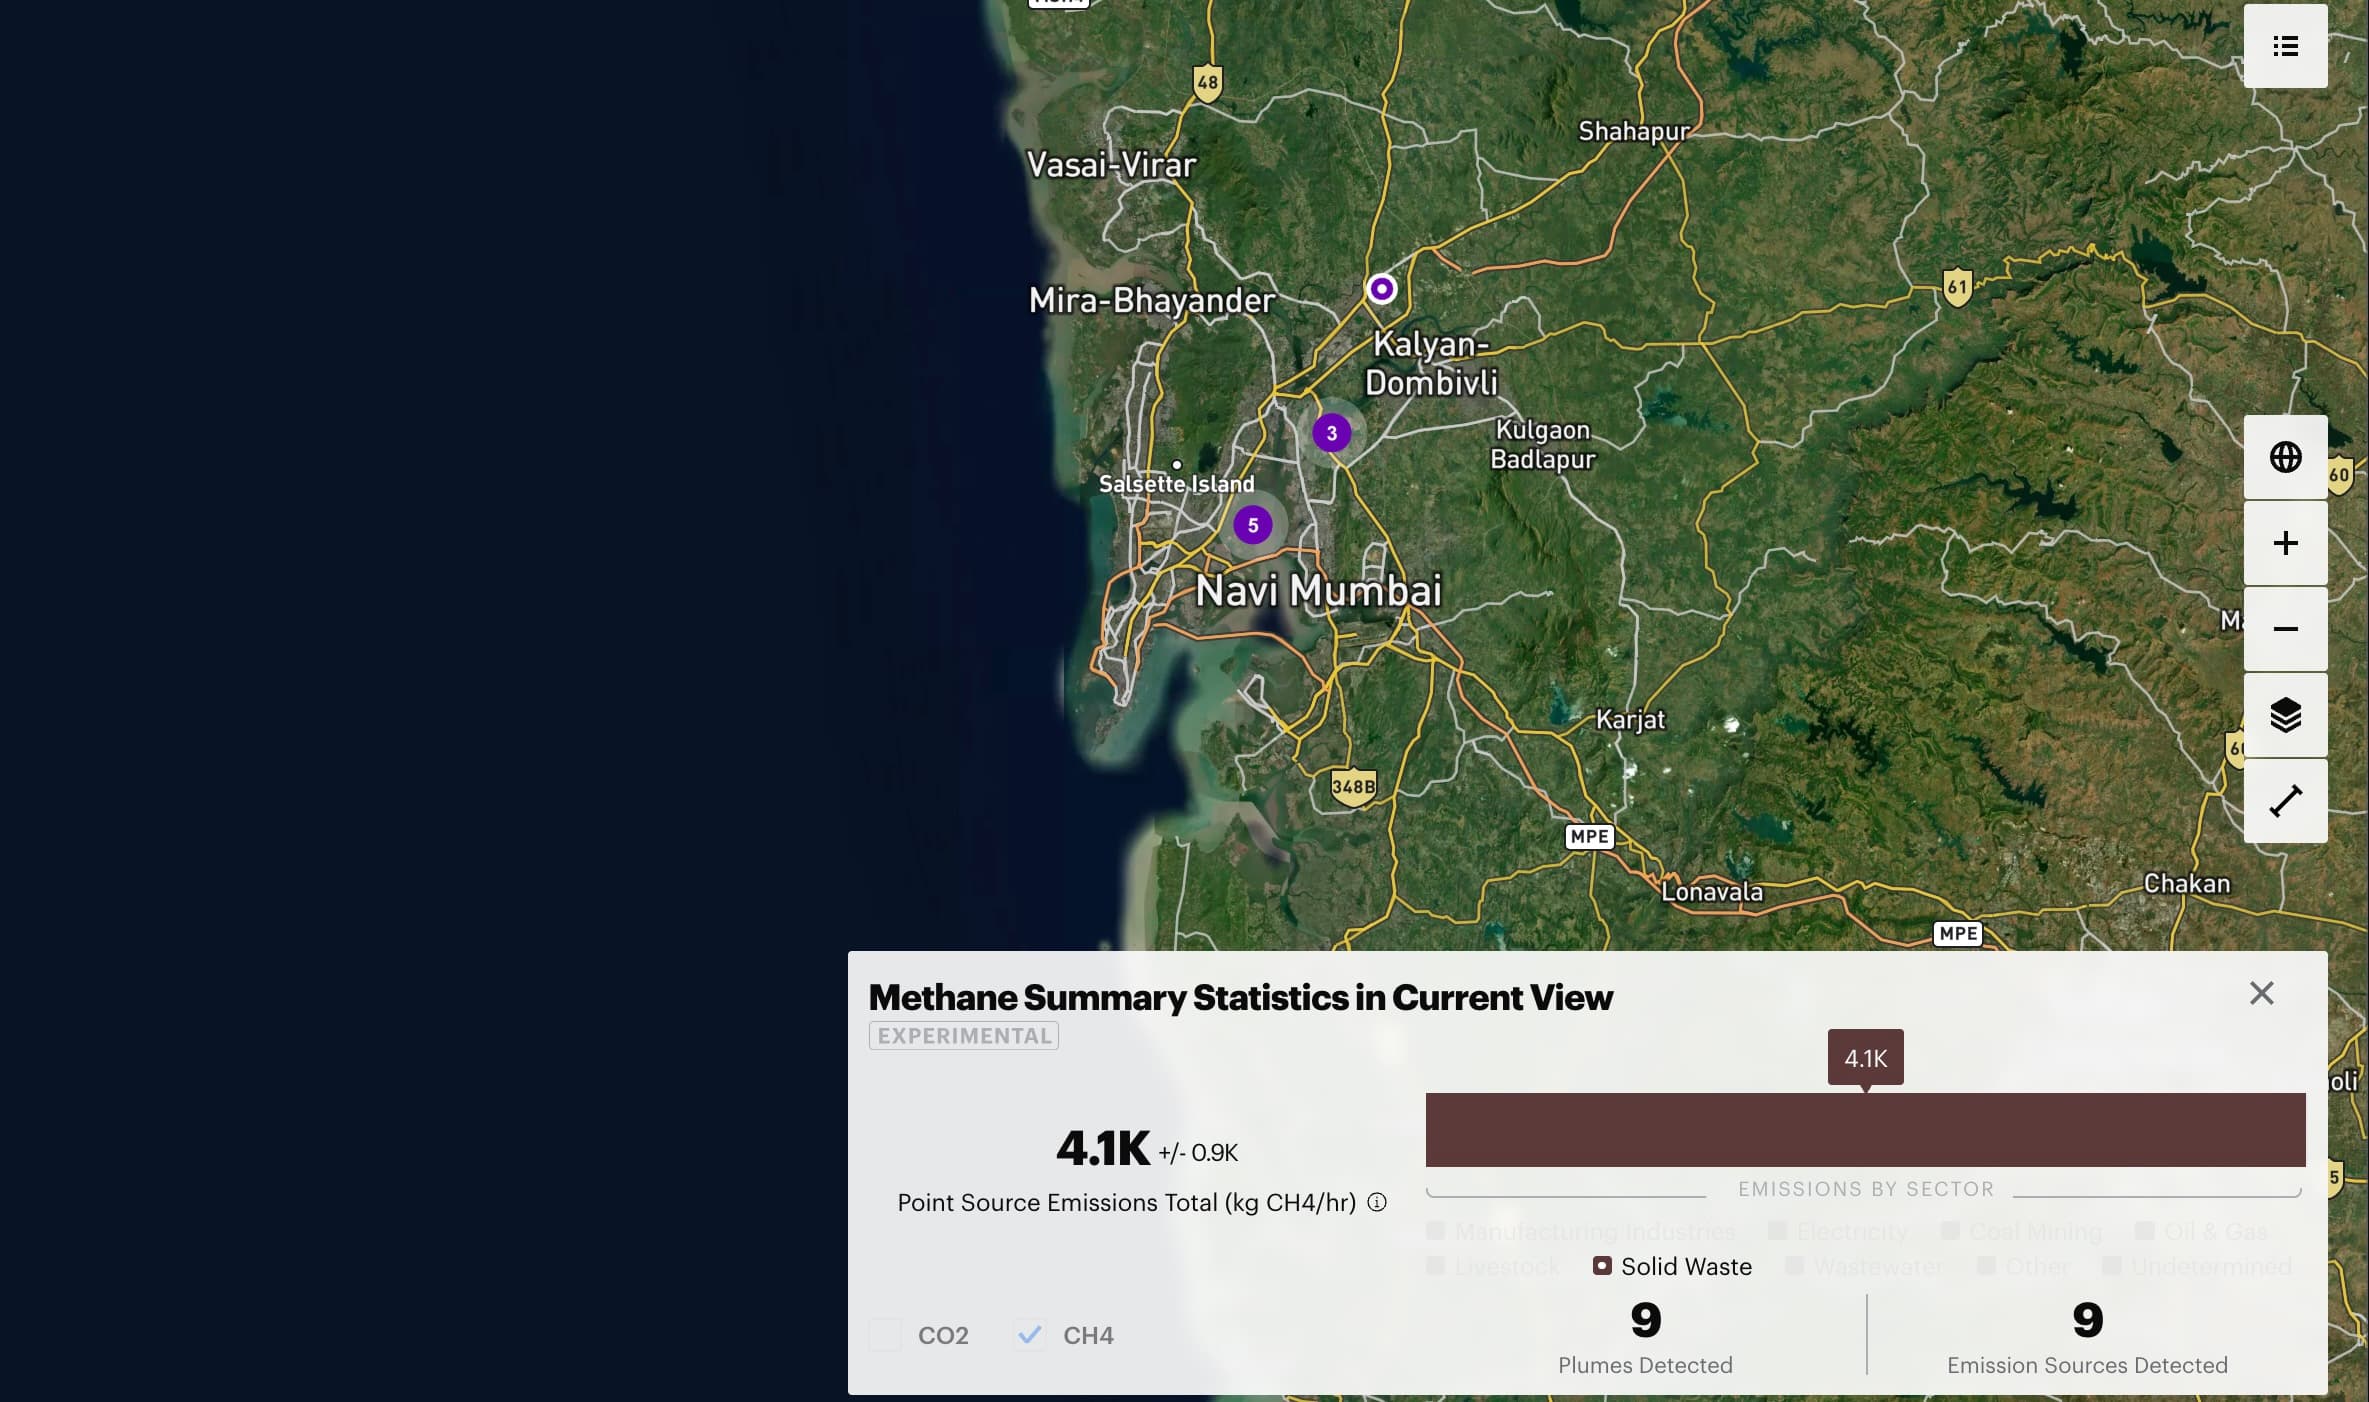Click the Vasai-Virar map label
The width and height of the screenshot is (2369, 1402).
point(1111,165)
